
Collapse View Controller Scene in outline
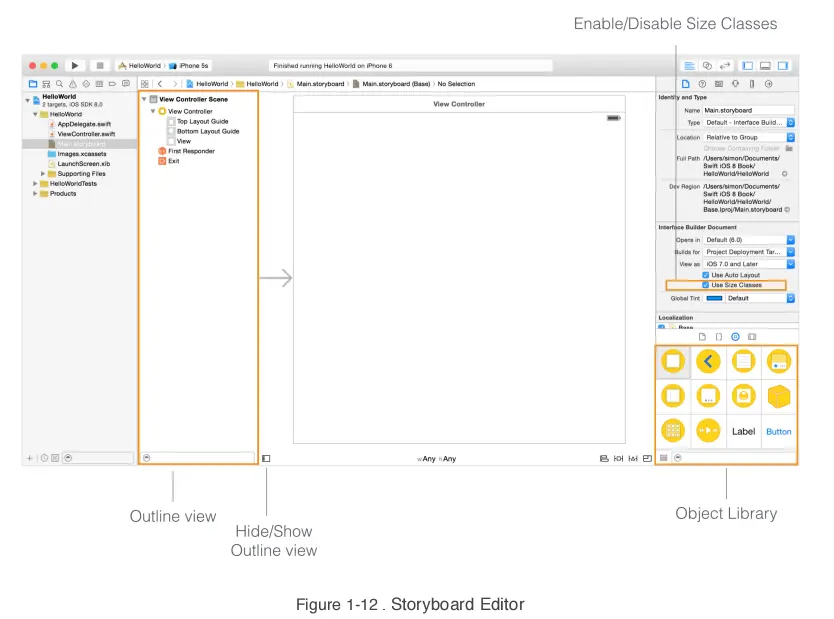tap(144, 99)
